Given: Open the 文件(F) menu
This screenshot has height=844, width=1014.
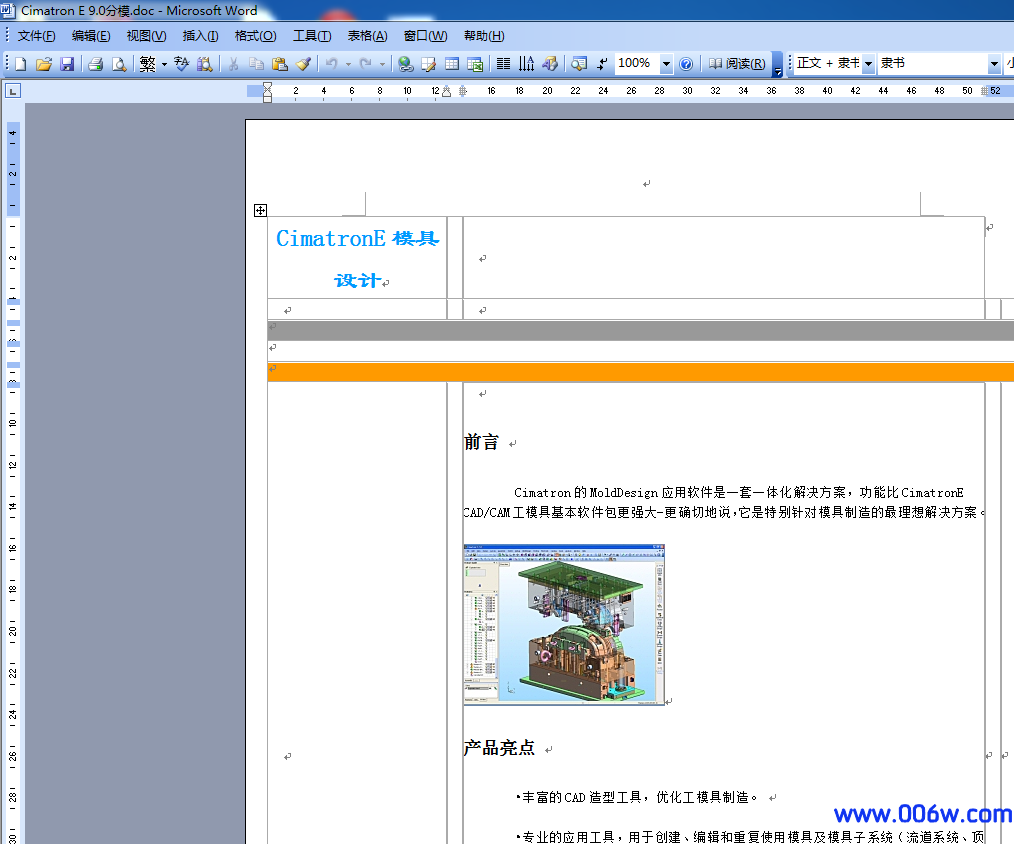Looking at the screenshot, I should point(36,36).
